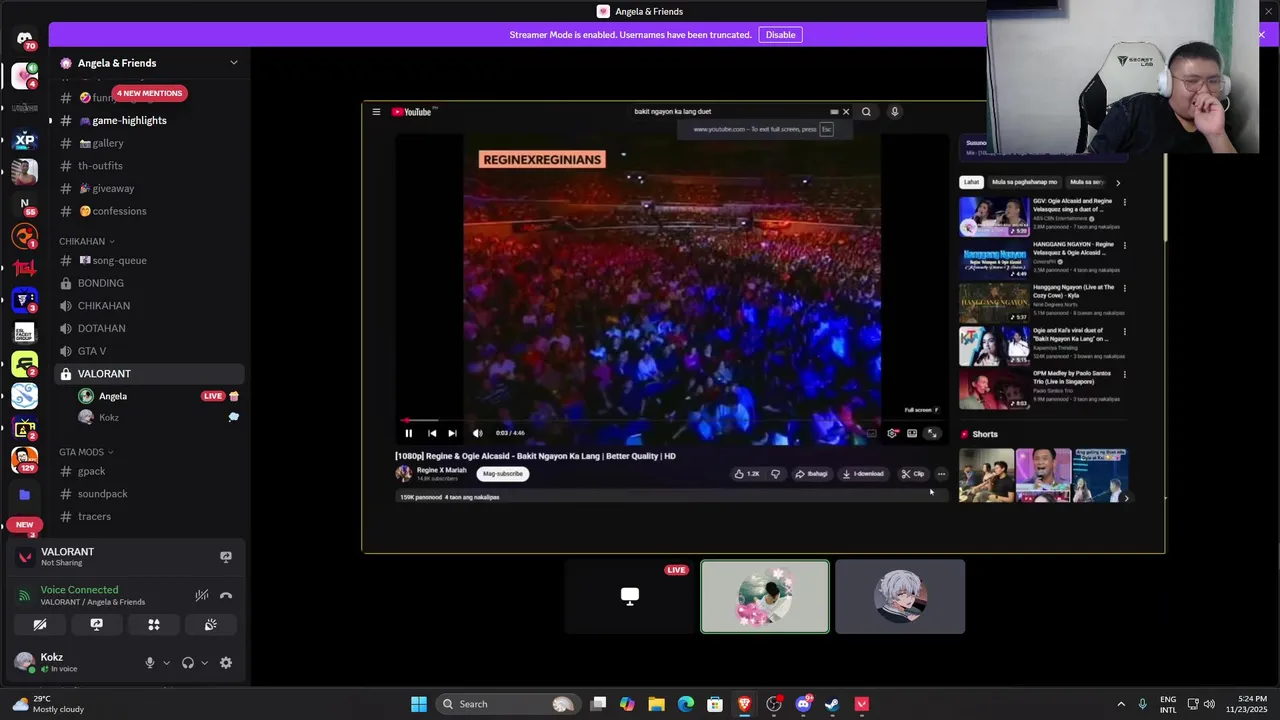Viewport: 1280px width, 720px height.
Task: Toggle subtitles in YouTube player
Action: coord(872,433)
